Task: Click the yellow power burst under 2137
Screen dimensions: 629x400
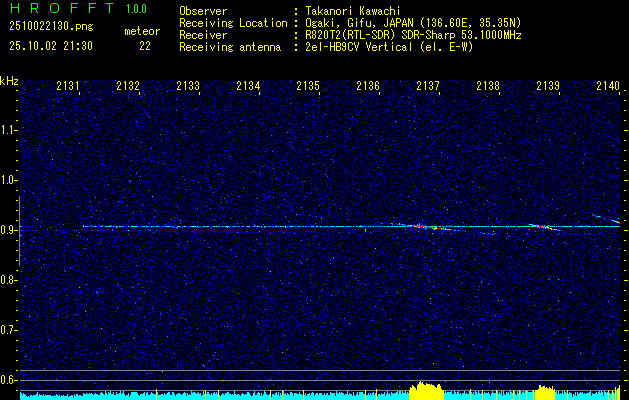Action: [426, 391]
